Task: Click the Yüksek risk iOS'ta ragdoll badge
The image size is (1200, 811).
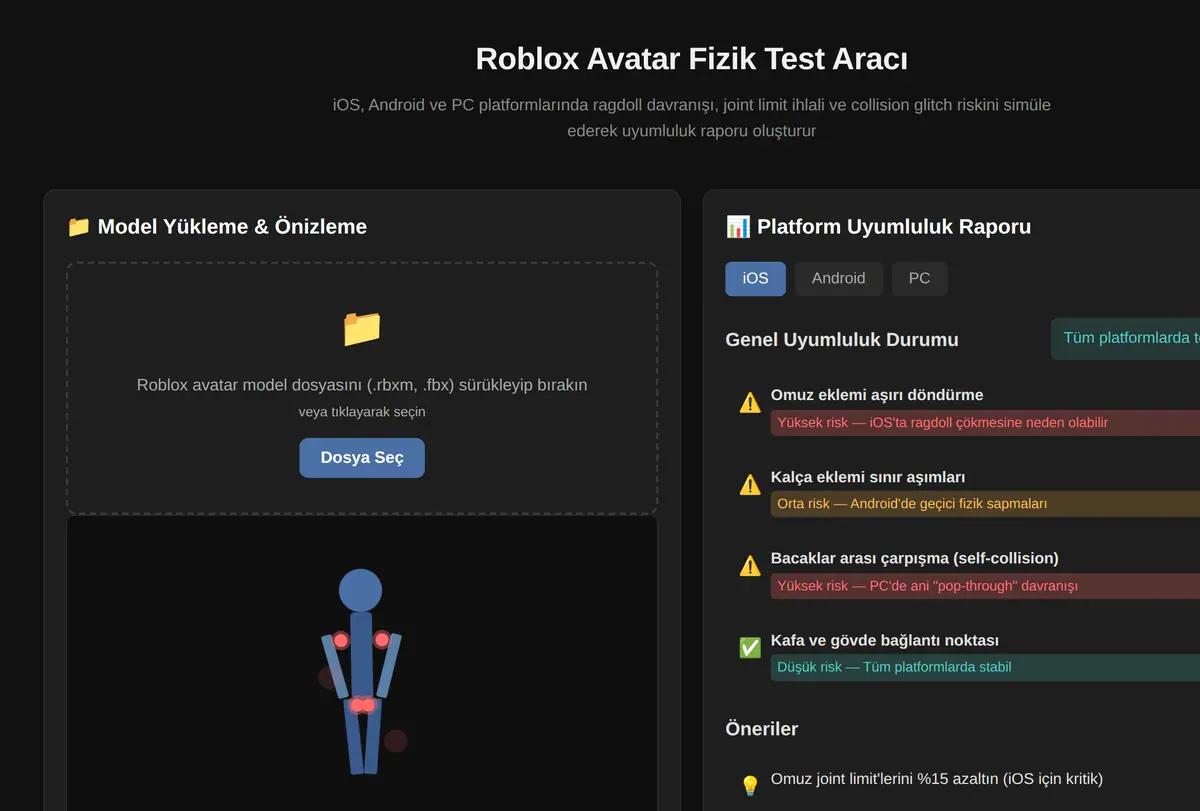Action: (x=985, y=422)
